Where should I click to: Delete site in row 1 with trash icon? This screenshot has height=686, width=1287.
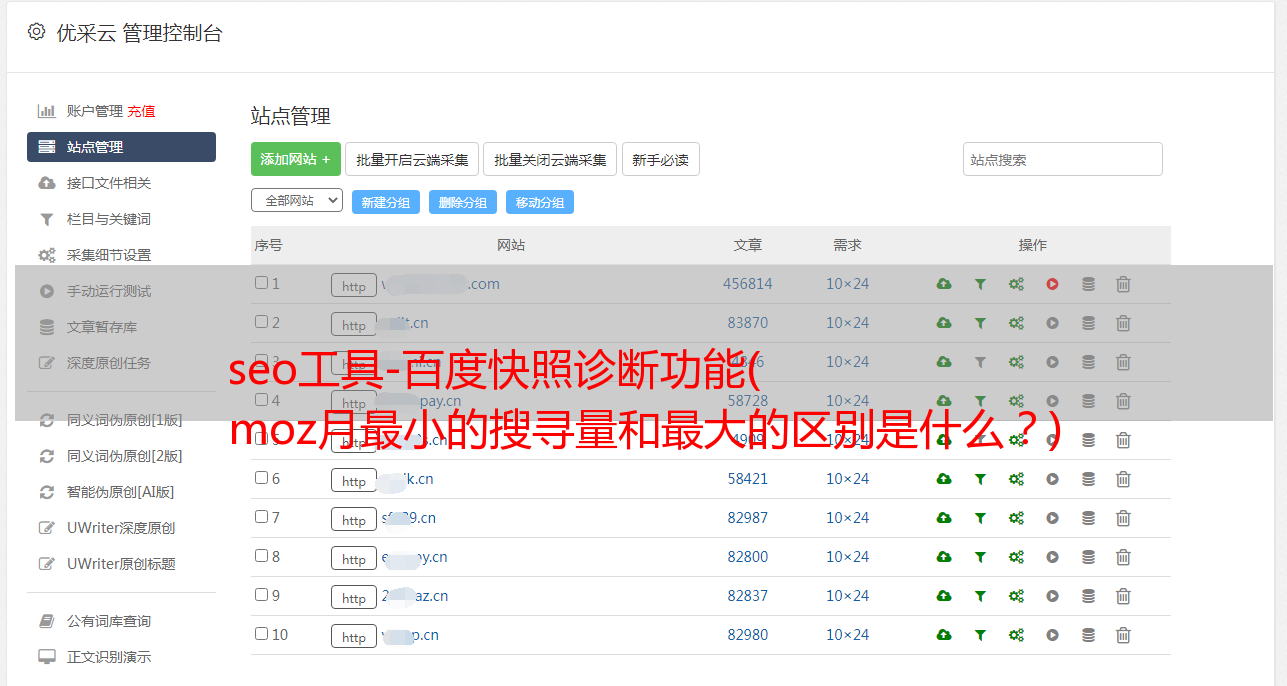pyautogui.click(x=1123, y=284)
